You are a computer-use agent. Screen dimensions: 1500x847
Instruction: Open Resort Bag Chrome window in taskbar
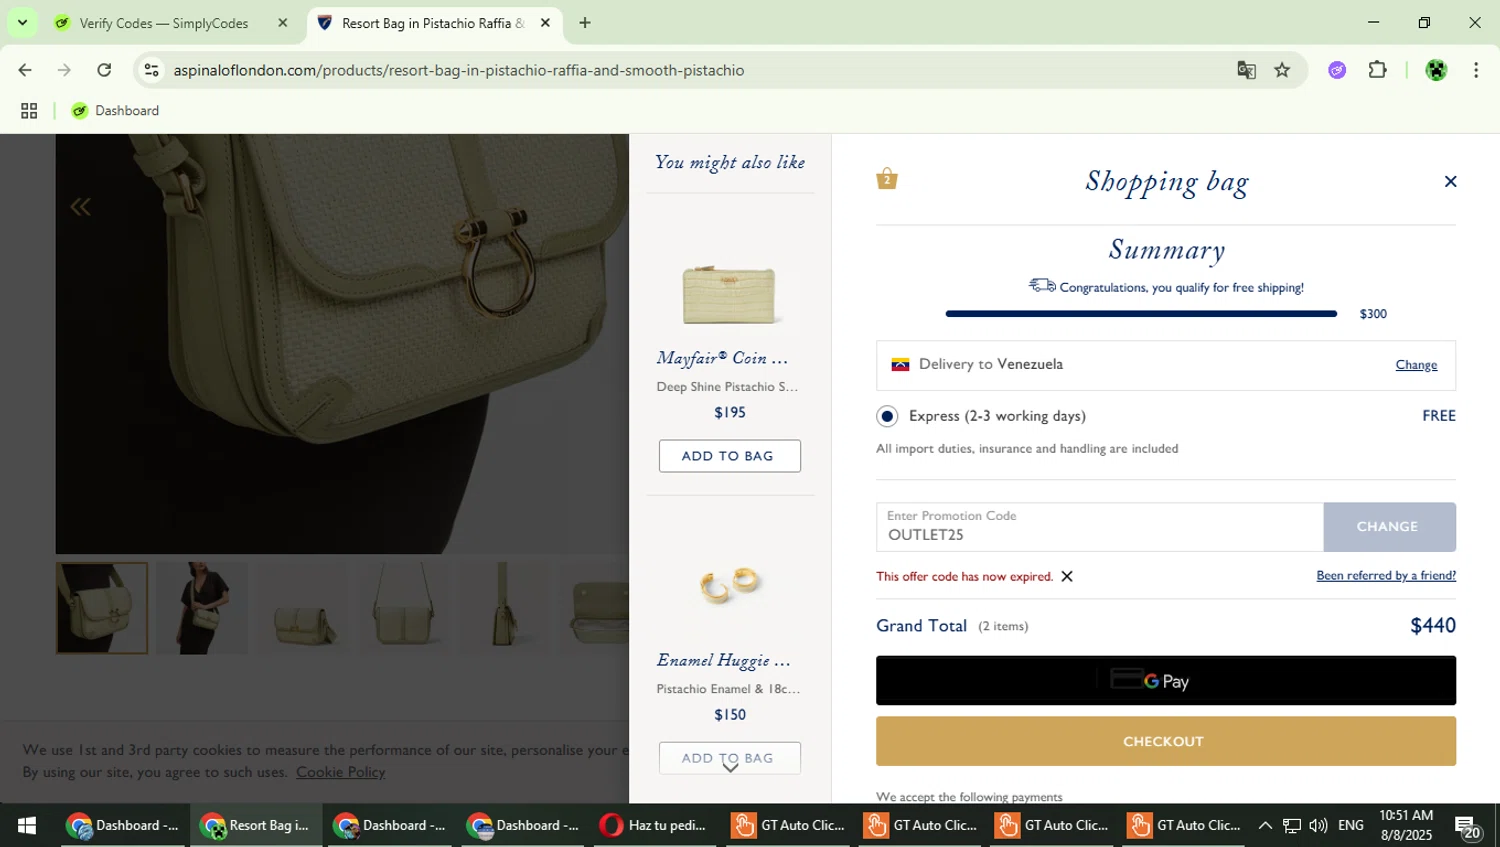tap(256, 825)
